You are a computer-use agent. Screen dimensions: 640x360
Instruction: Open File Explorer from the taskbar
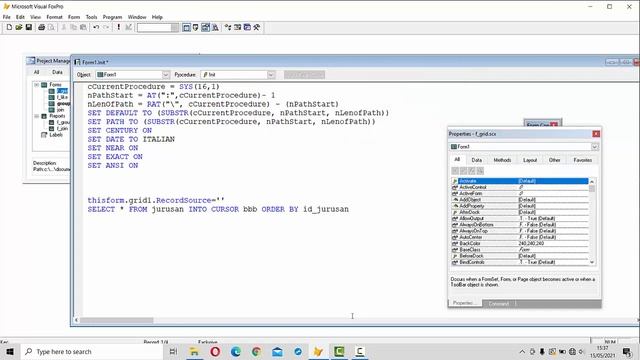(194, 351)
